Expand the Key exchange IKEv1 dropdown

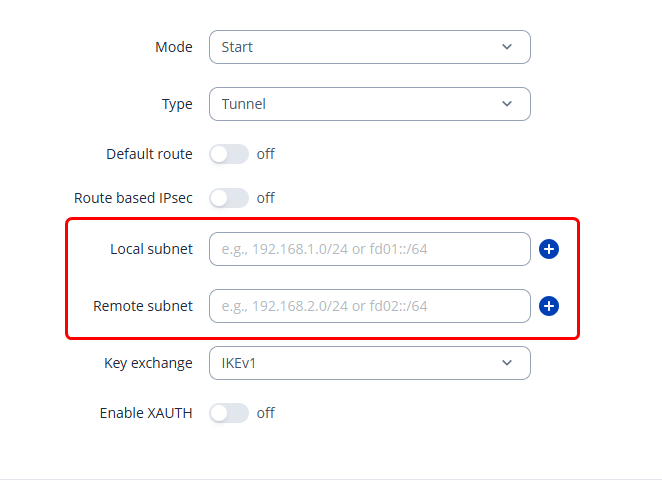pyautogui.click(x=369, y=364)
